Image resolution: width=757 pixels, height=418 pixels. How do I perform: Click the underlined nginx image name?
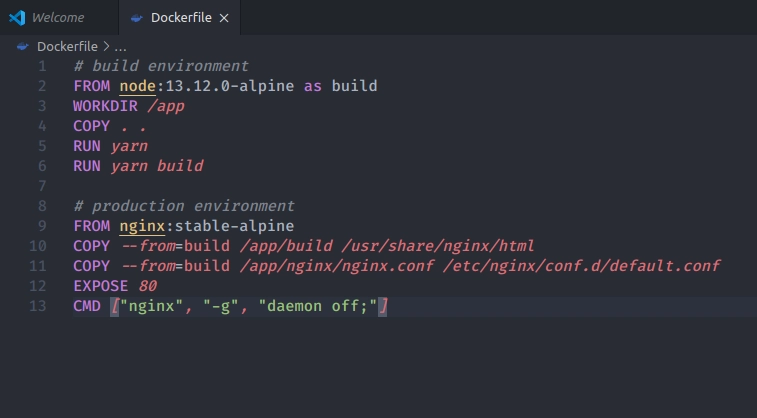point(142,226)
